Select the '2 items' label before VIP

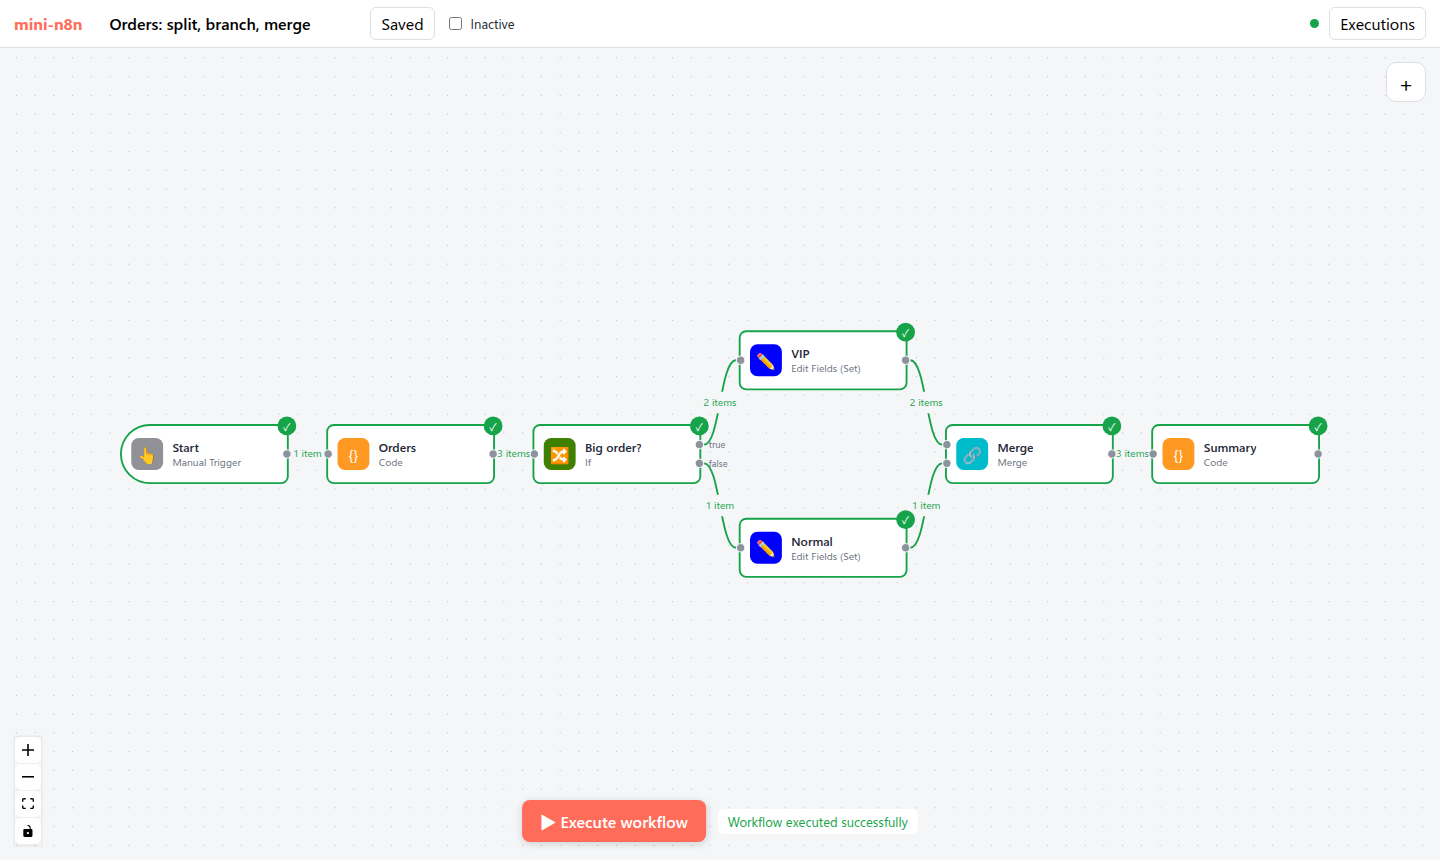(720, 403)
